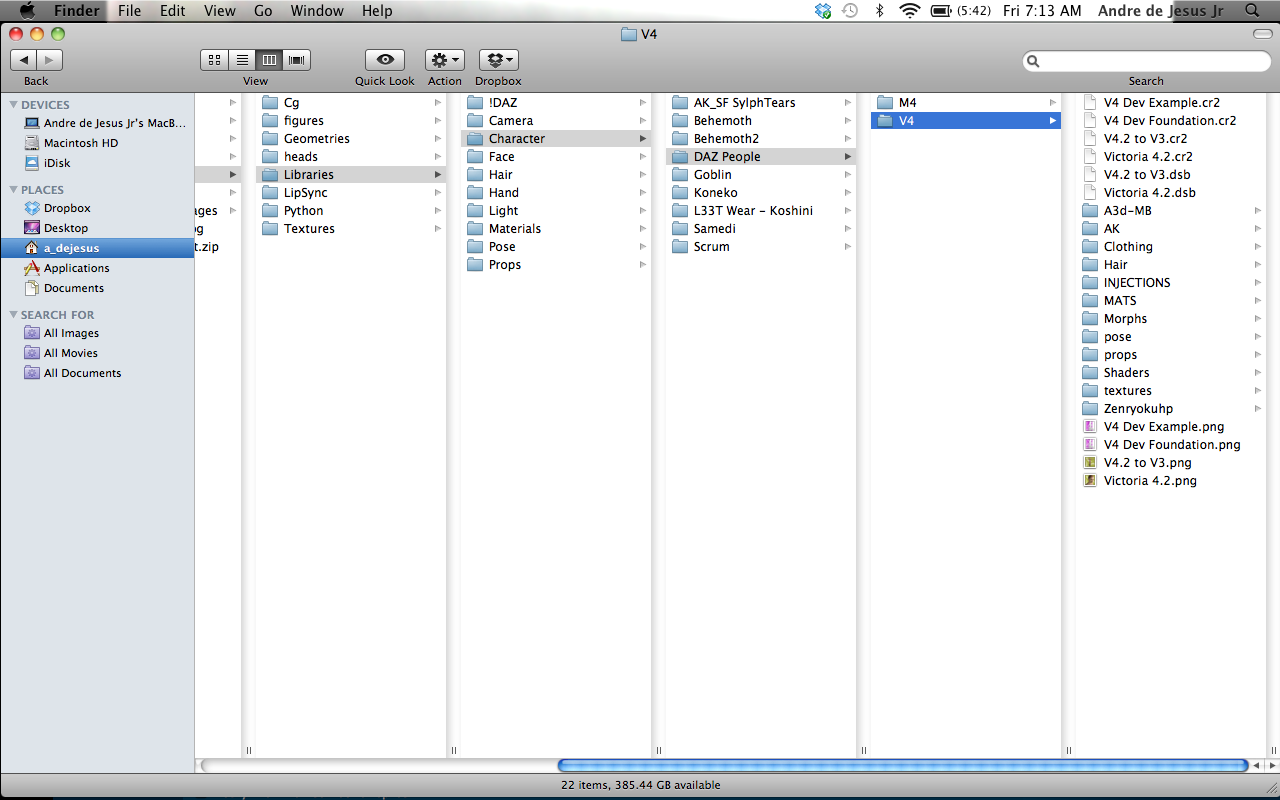
Task: Open the View menu
Action: (219, 11)
